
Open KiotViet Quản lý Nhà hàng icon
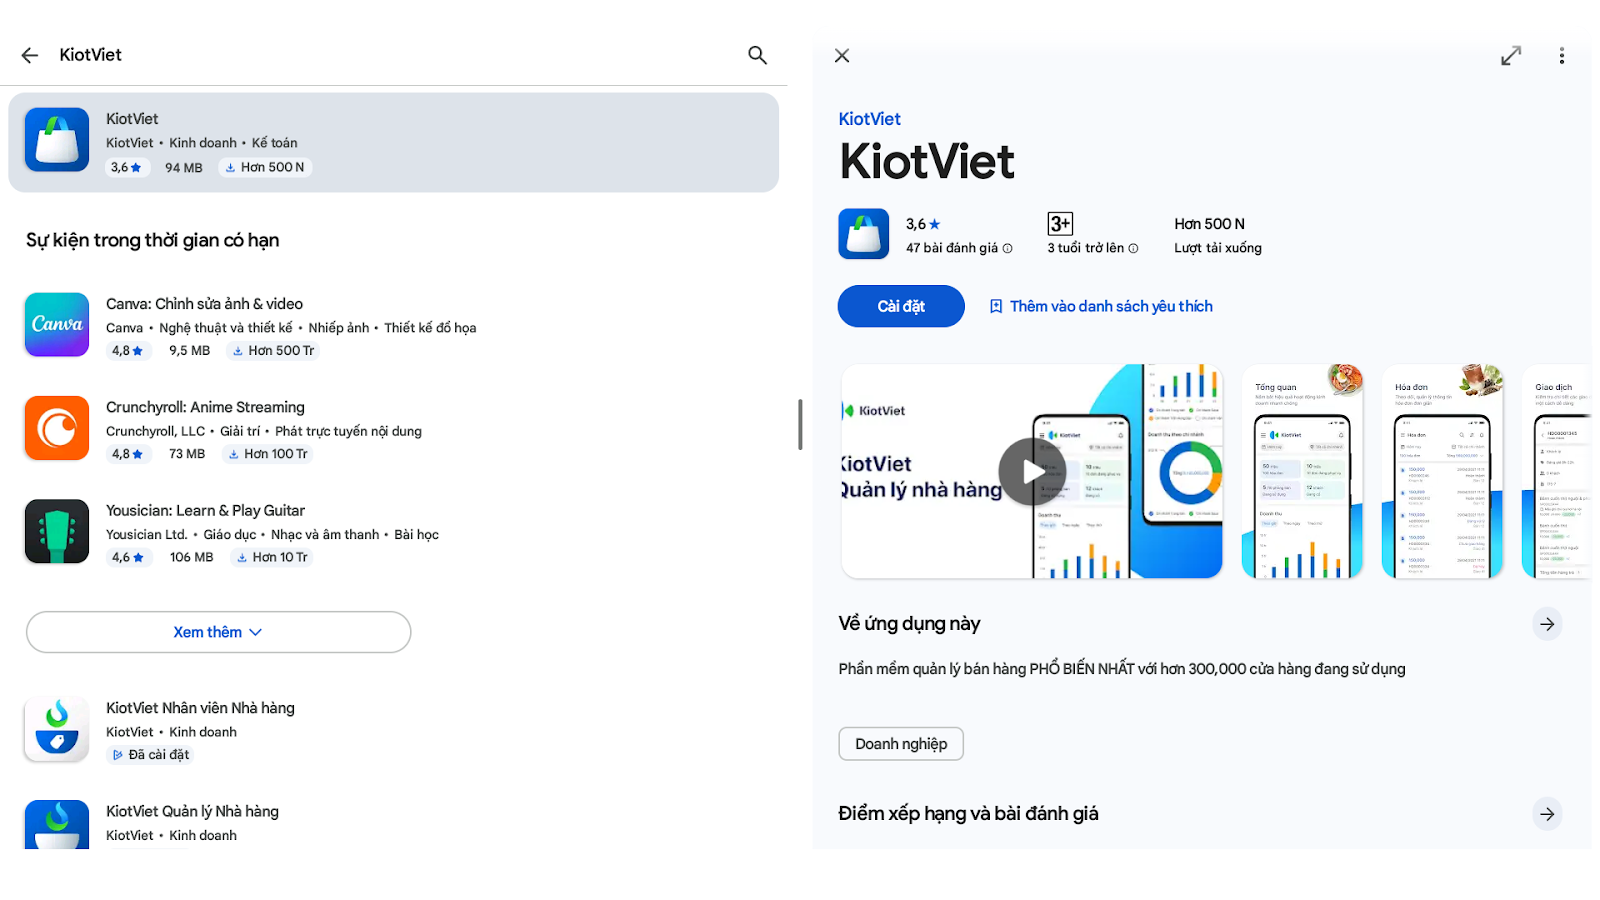pyautogui.click(x=57, y=825)
